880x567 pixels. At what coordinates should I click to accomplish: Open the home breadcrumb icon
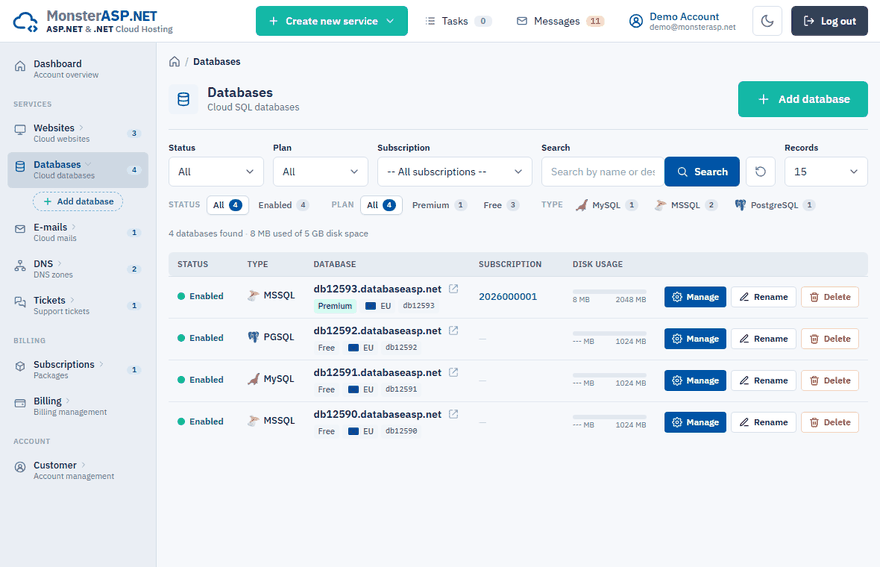175,62
